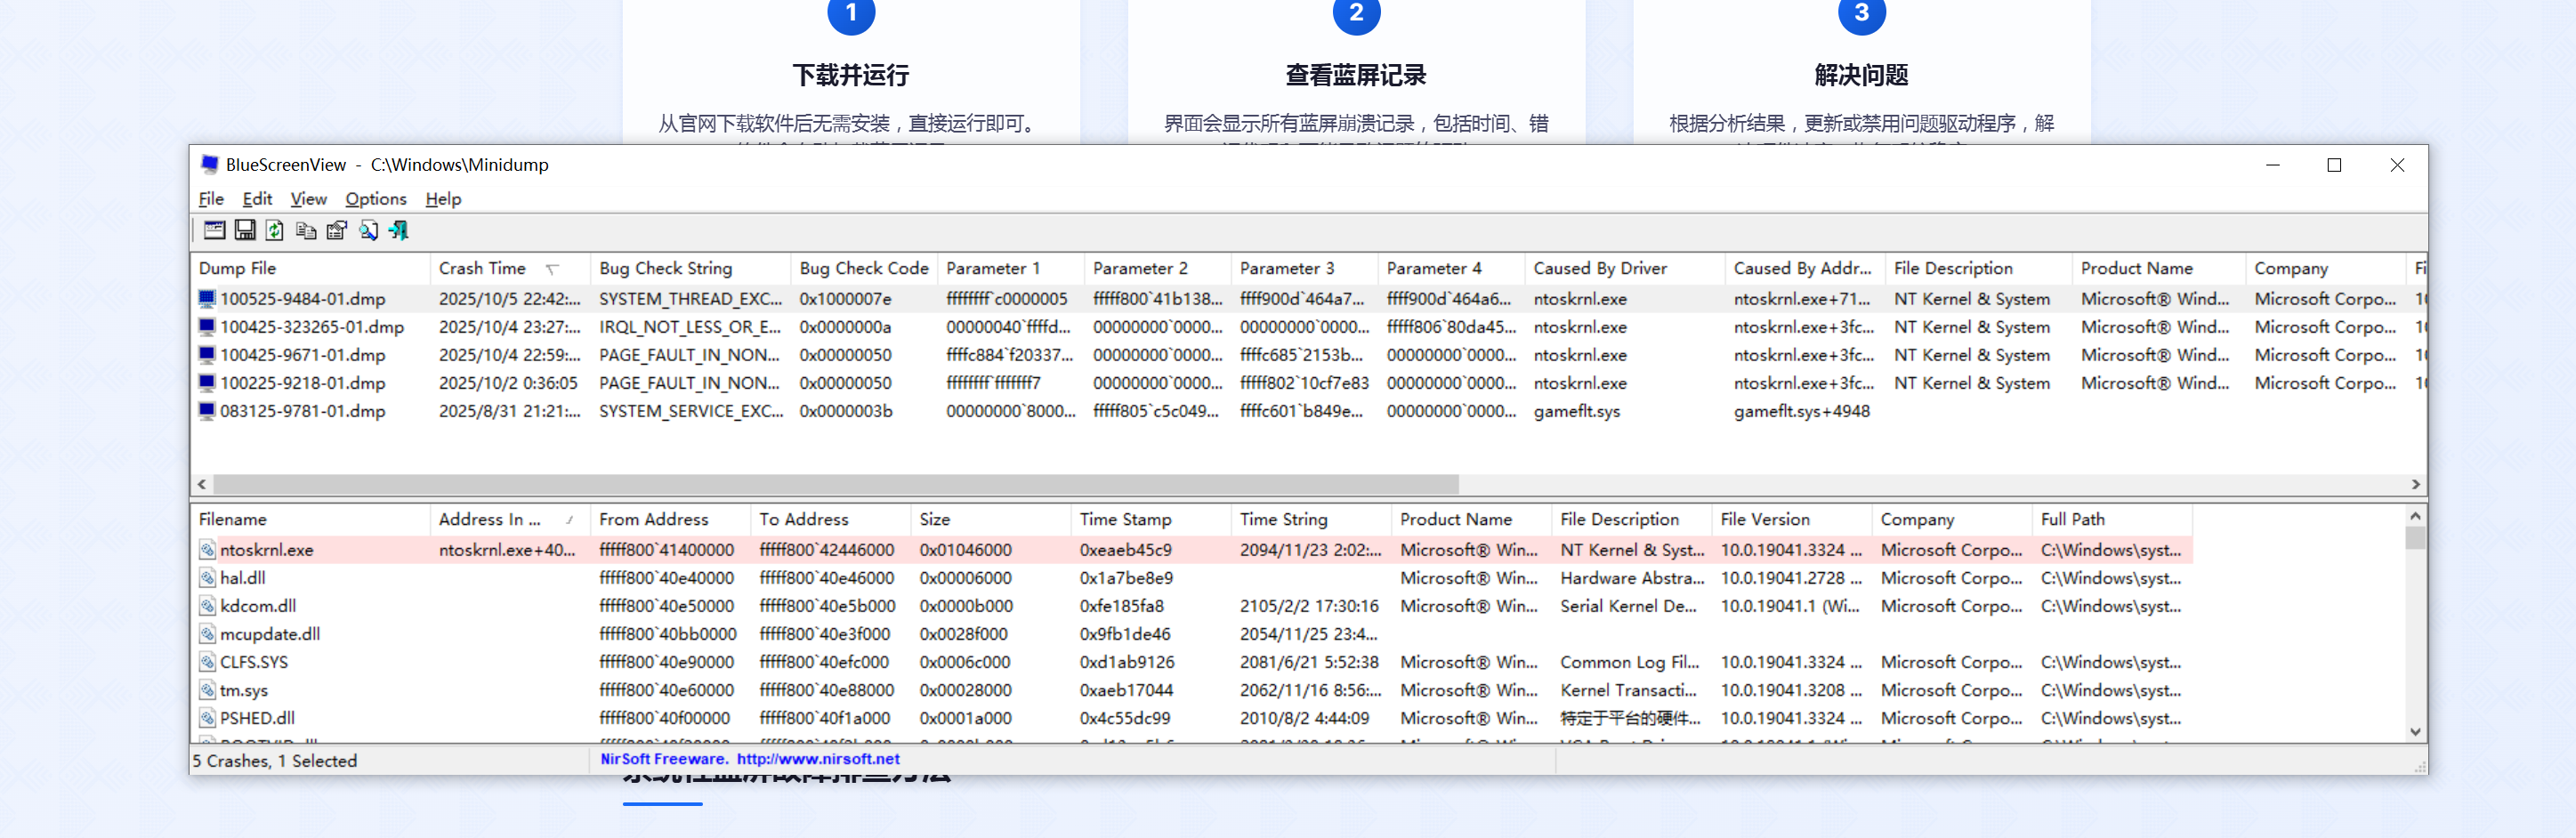Select the 100425-323265-01.dmp crash row
The image size is (2576, 838).
click(x=1308, y=327)
